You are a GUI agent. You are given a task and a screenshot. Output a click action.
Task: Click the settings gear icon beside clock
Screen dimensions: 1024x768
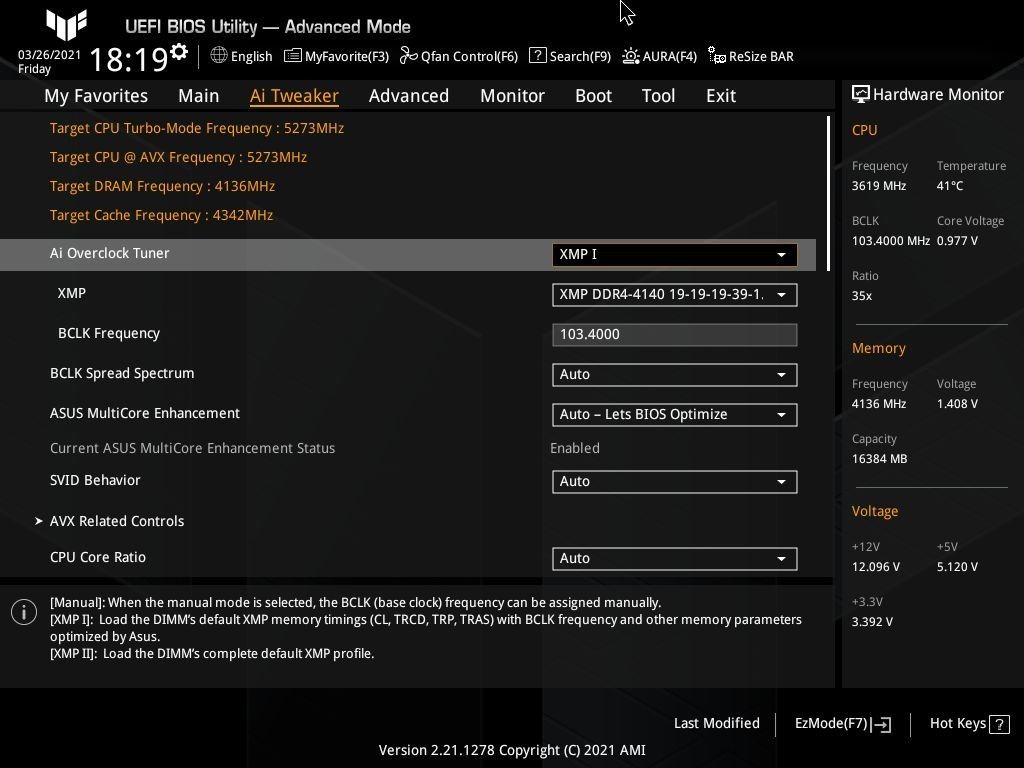click(x=178, y=51)
